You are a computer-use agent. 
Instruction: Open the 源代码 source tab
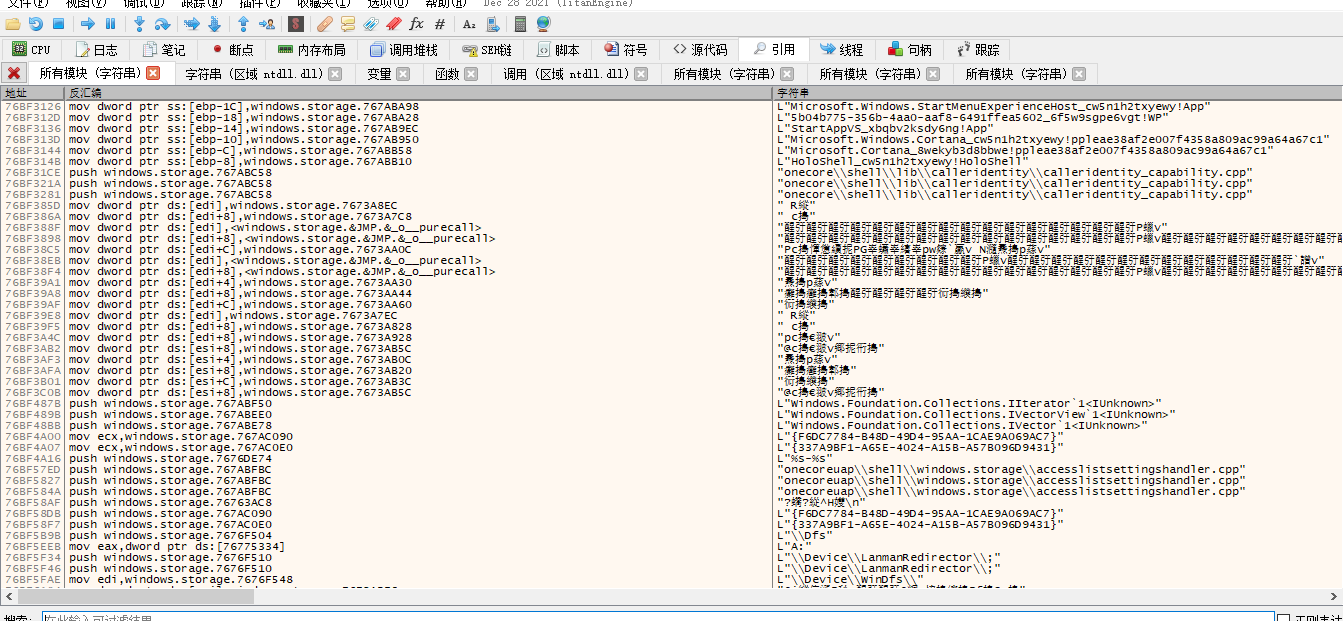699,49
